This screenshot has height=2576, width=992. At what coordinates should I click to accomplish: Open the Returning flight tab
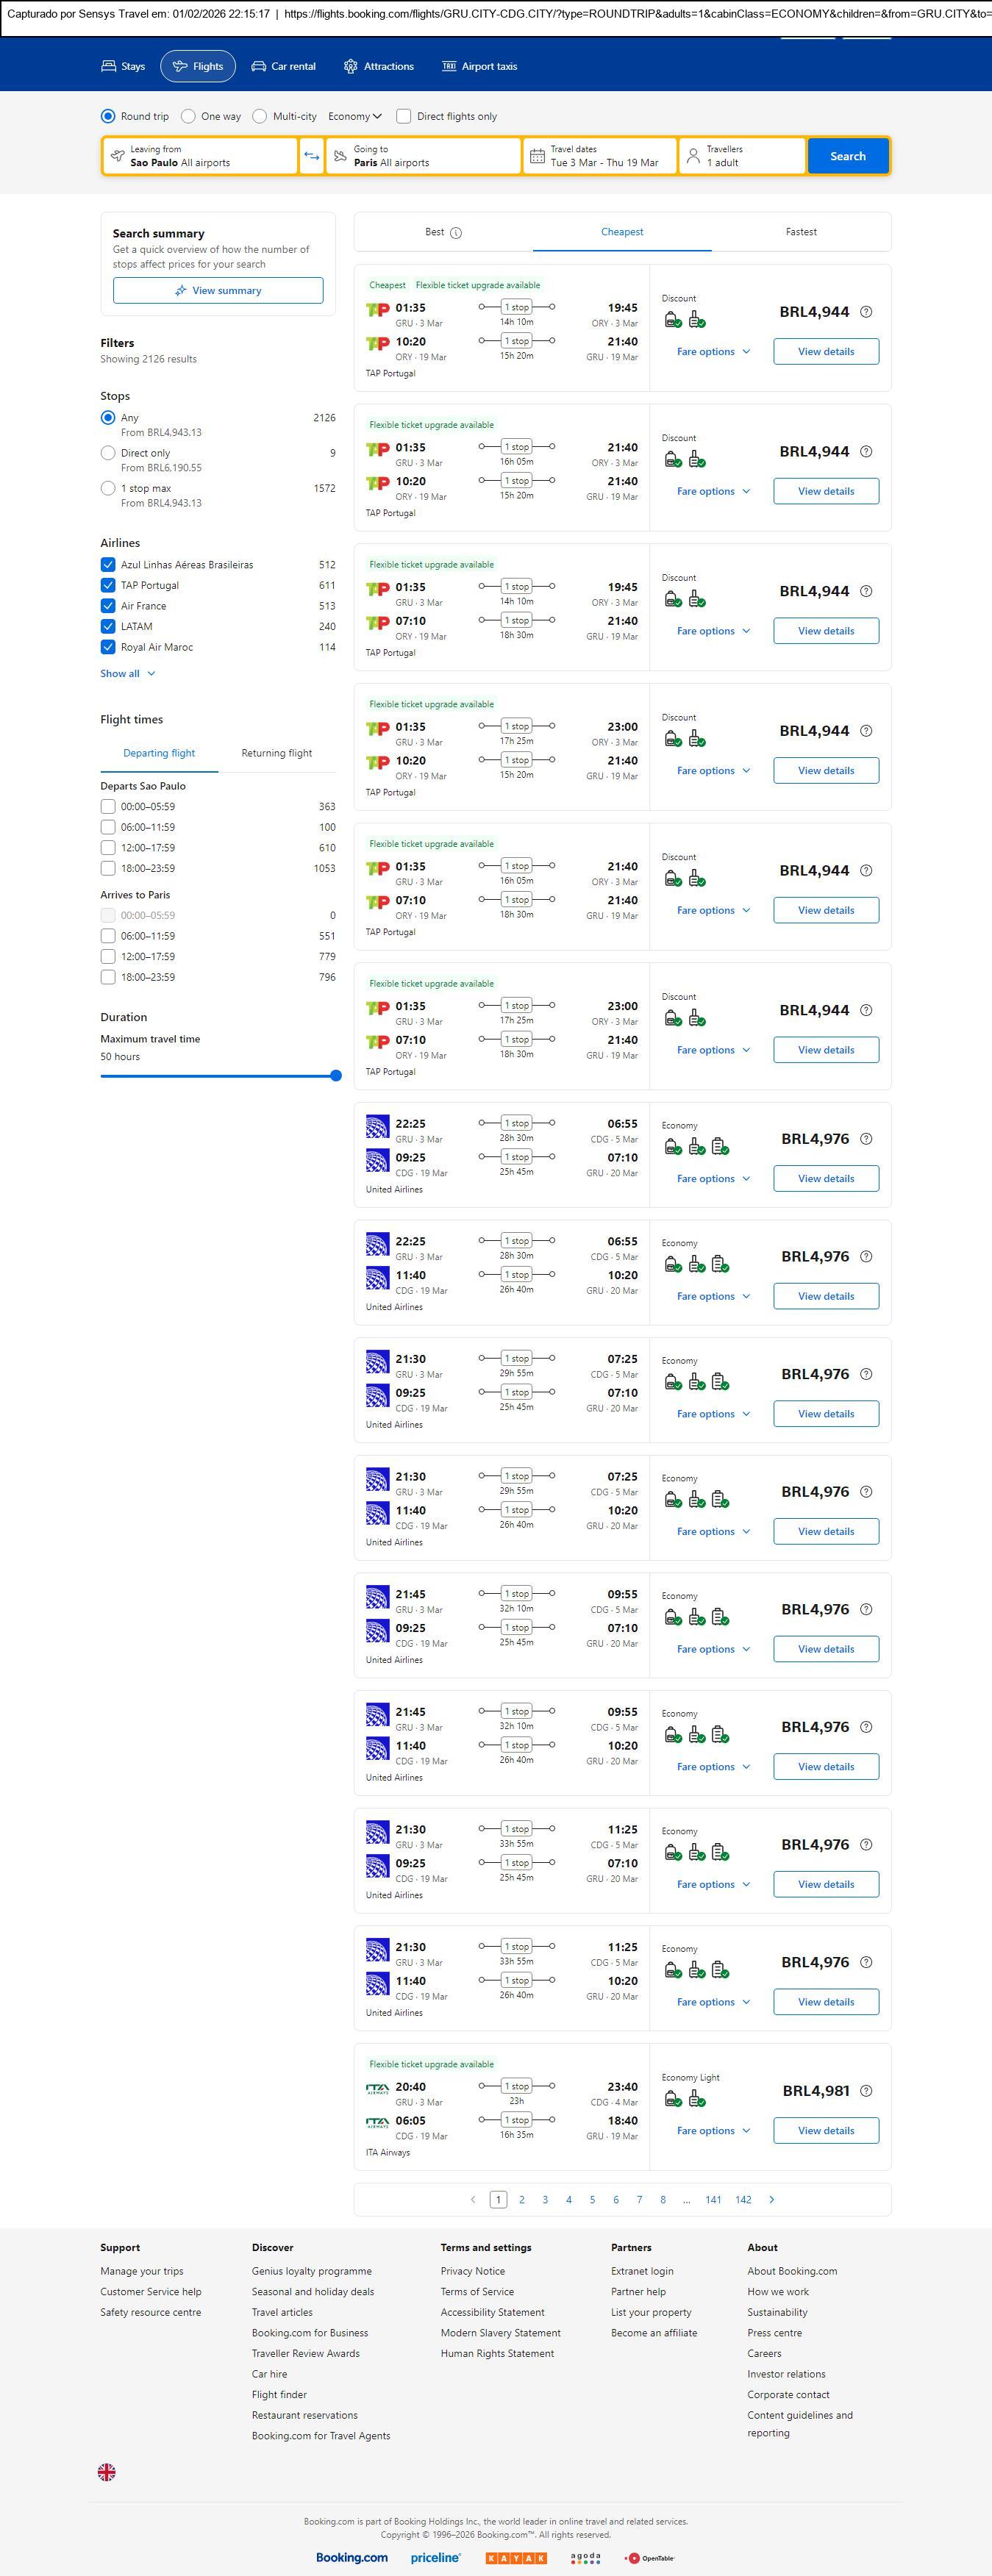pyautogui.click(x=276, y=753)
